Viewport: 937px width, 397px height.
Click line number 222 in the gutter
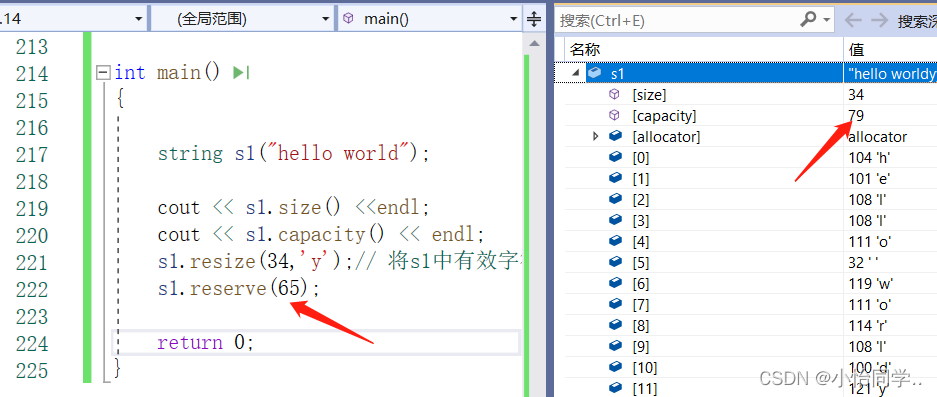pyautogui.click(x=32, y=289)
